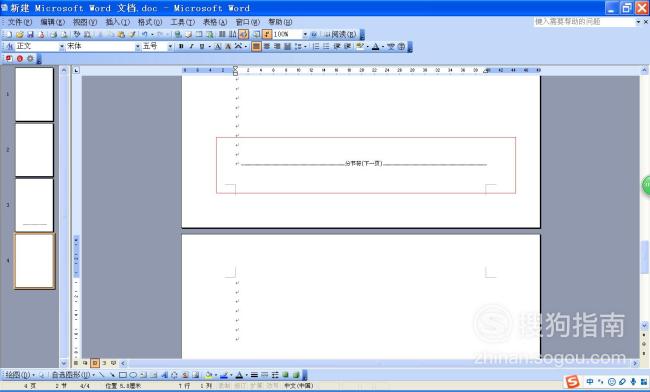This screenshot has width=650, height=392.
Task: Toggle Bold formatting button
Action: (181, 46)
